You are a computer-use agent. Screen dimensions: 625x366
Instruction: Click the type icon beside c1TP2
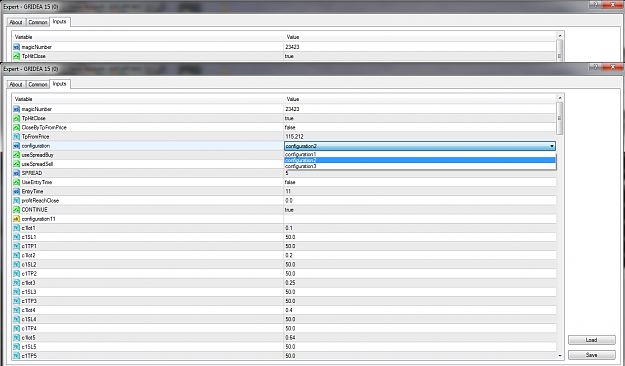click(16, 274)
